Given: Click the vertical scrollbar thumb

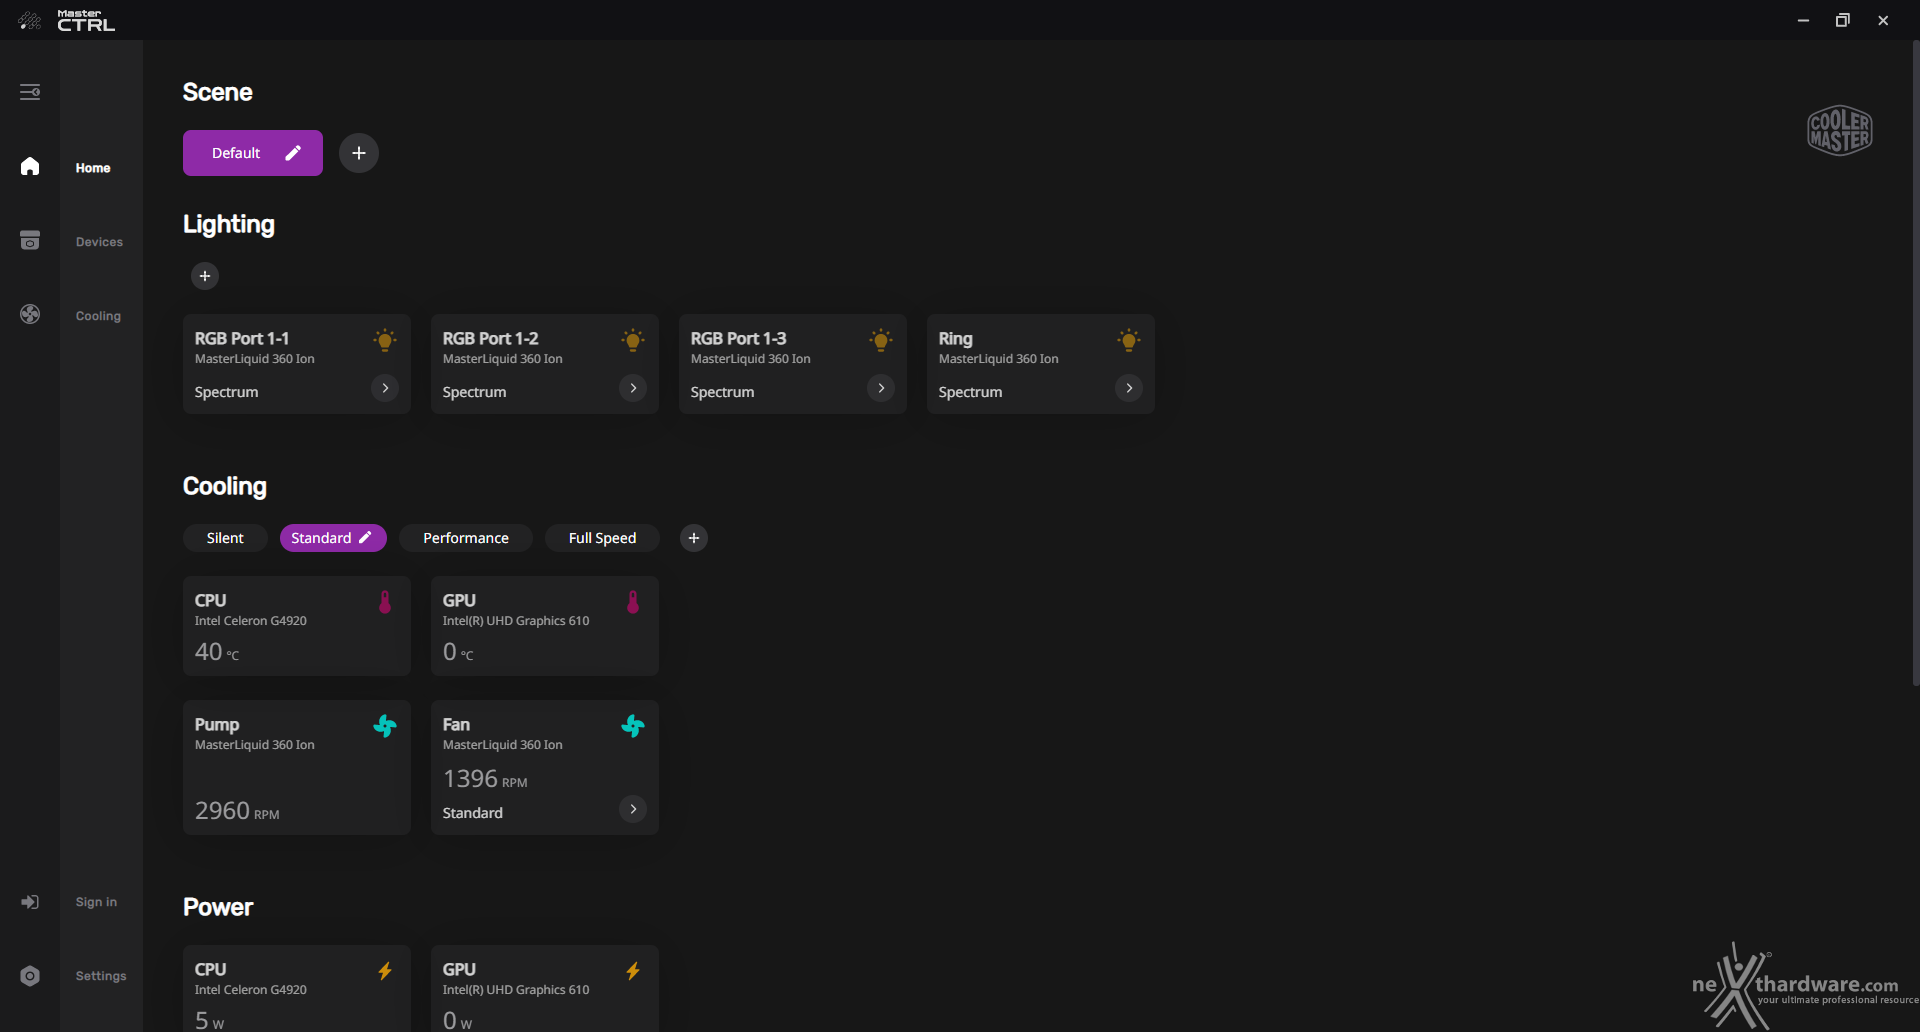Looking at the screenshot, I should click(x=1916, y=363).
